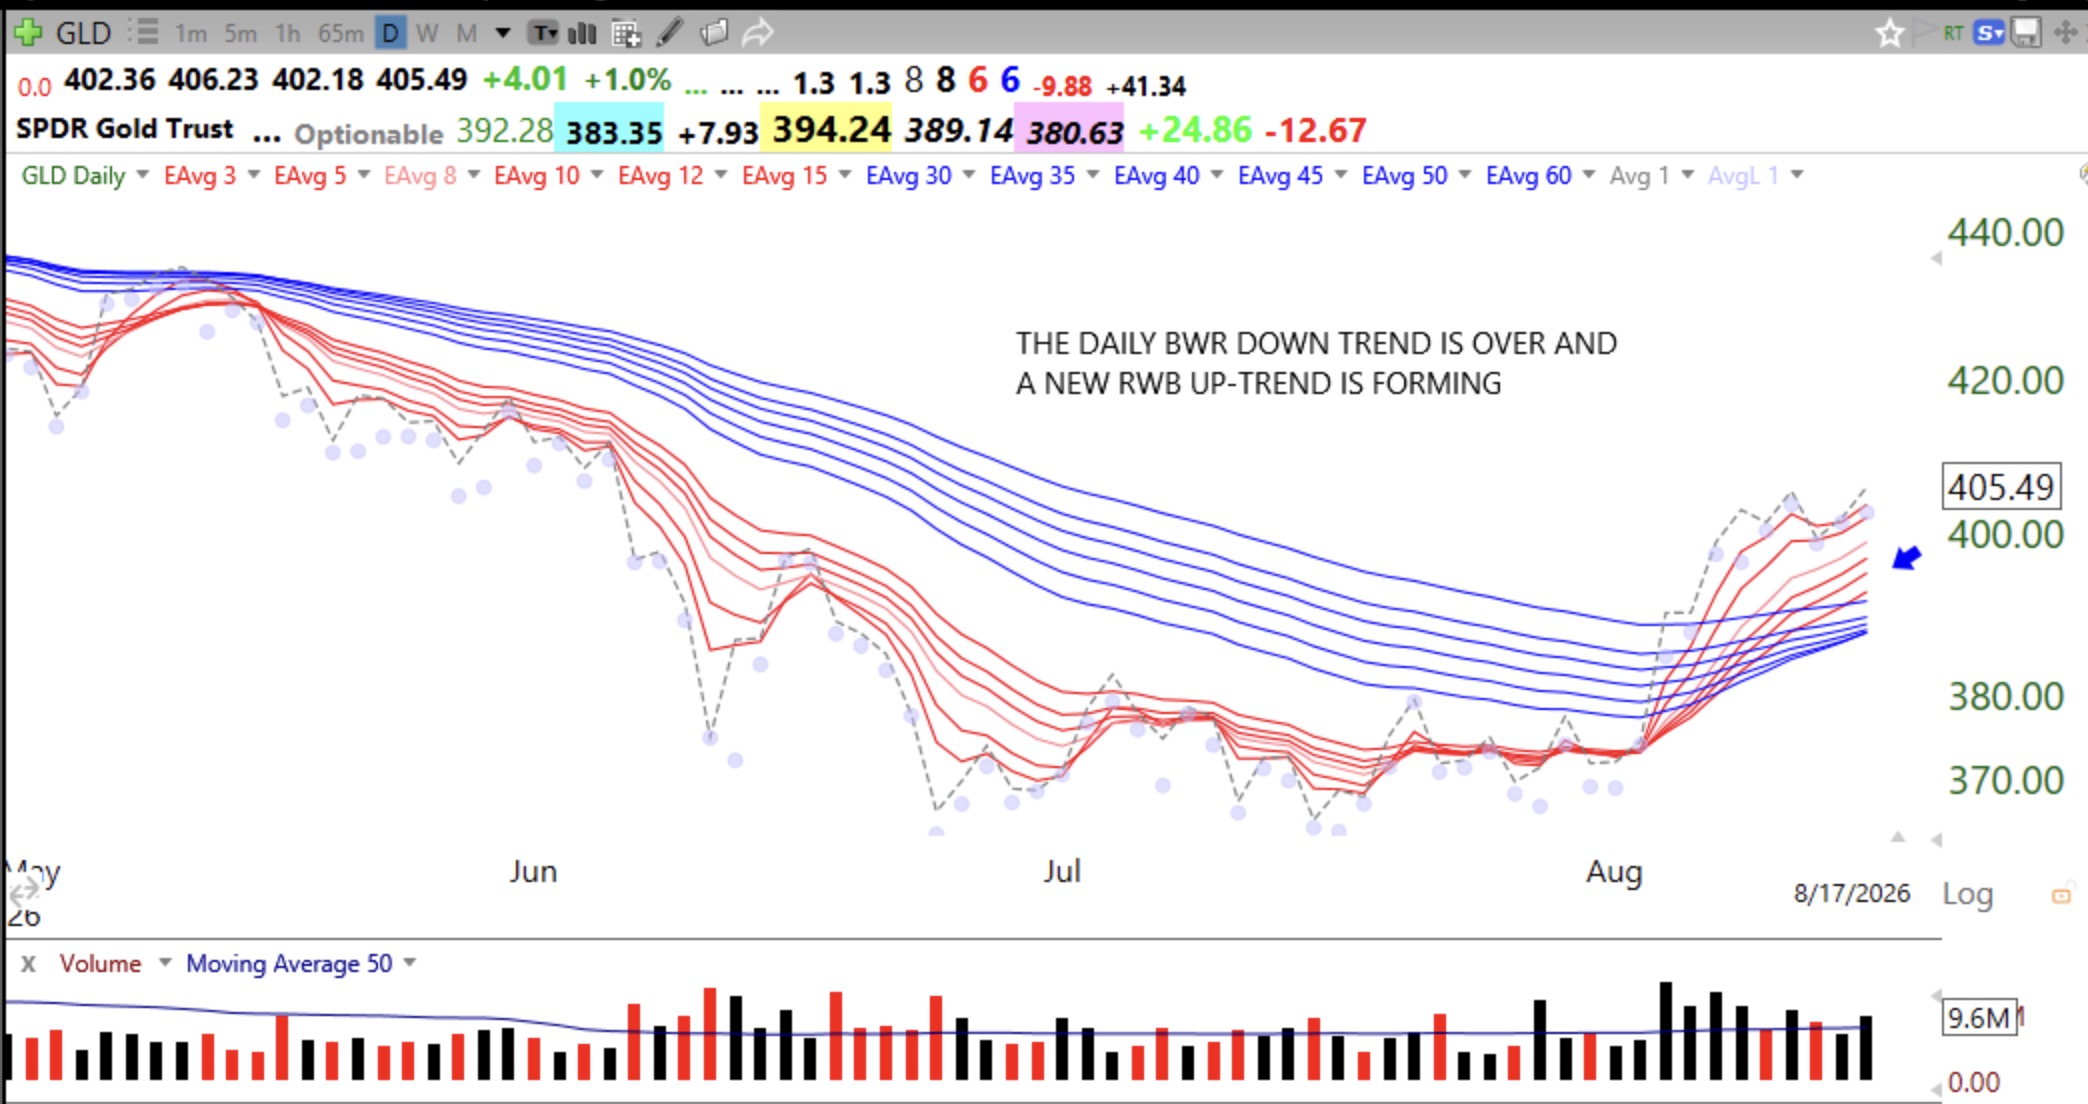Click the Aug label on time axis
The image size is (2088, 1104).
[1614, 872]
